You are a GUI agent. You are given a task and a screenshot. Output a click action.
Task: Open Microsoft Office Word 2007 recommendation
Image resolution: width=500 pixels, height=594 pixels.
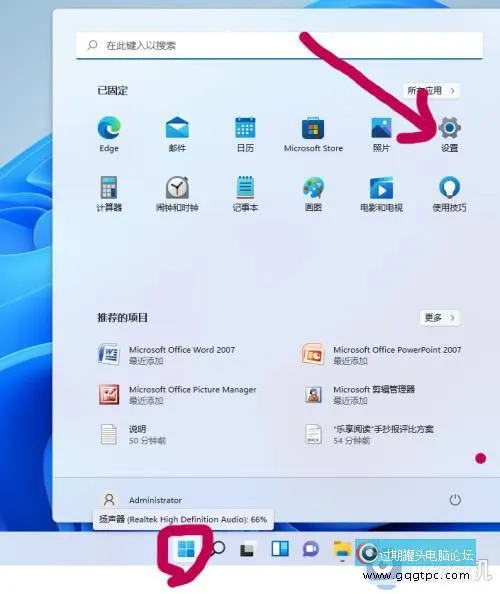167,354
